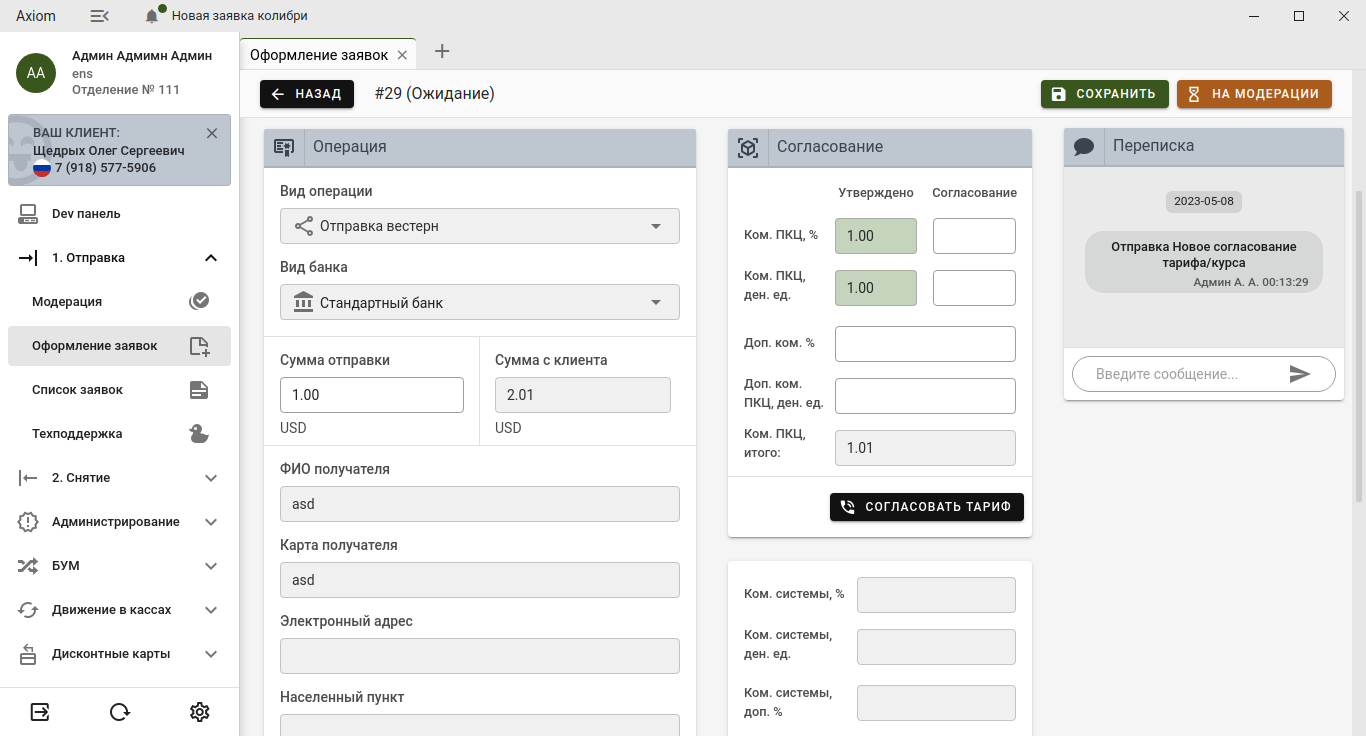
Task: Click the Ком. ПКЦ, итого field
Action: [x=925, y=448]
